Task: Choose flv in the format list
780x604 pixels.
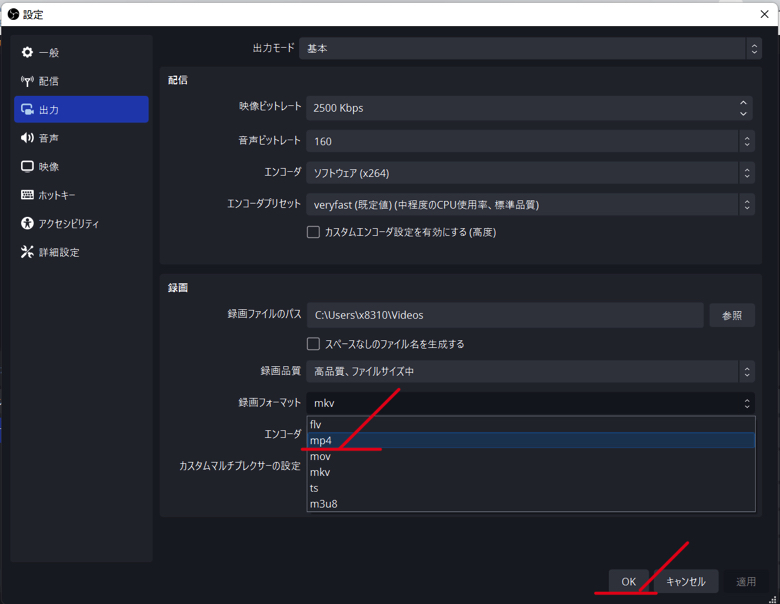Action: (x=531, y=424)
